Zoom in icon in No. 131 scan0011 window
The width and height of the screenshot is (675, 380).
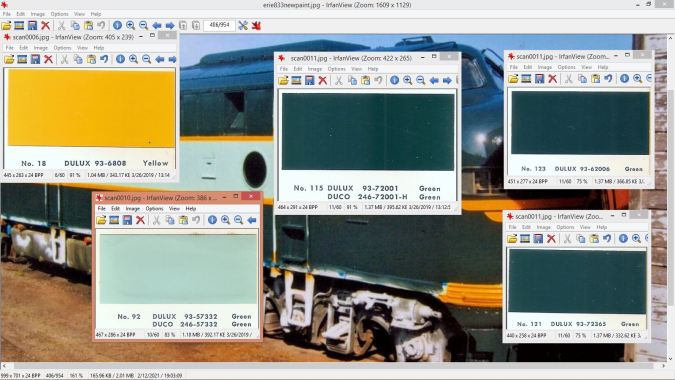tap(636, 238)
